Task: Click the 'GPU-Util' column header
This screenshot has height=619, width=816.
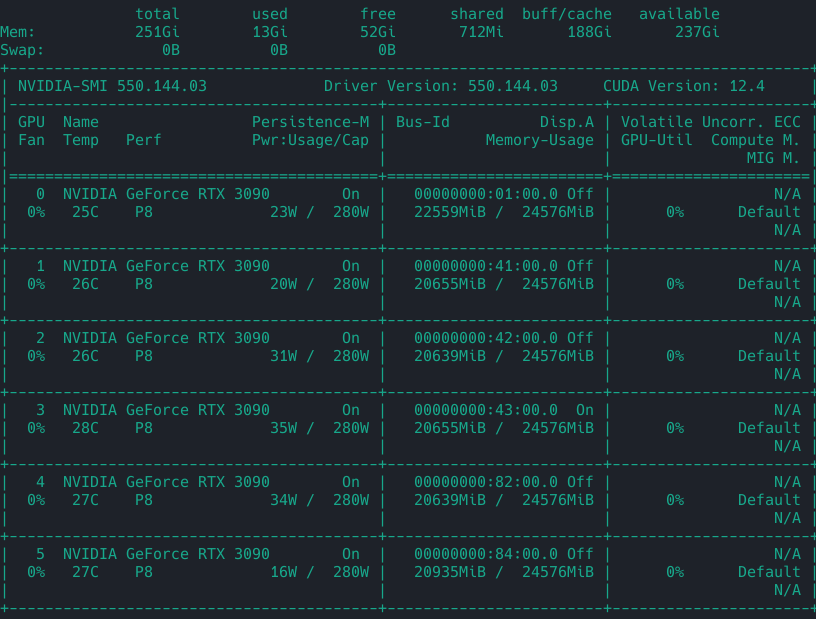Action: point(657,140)
